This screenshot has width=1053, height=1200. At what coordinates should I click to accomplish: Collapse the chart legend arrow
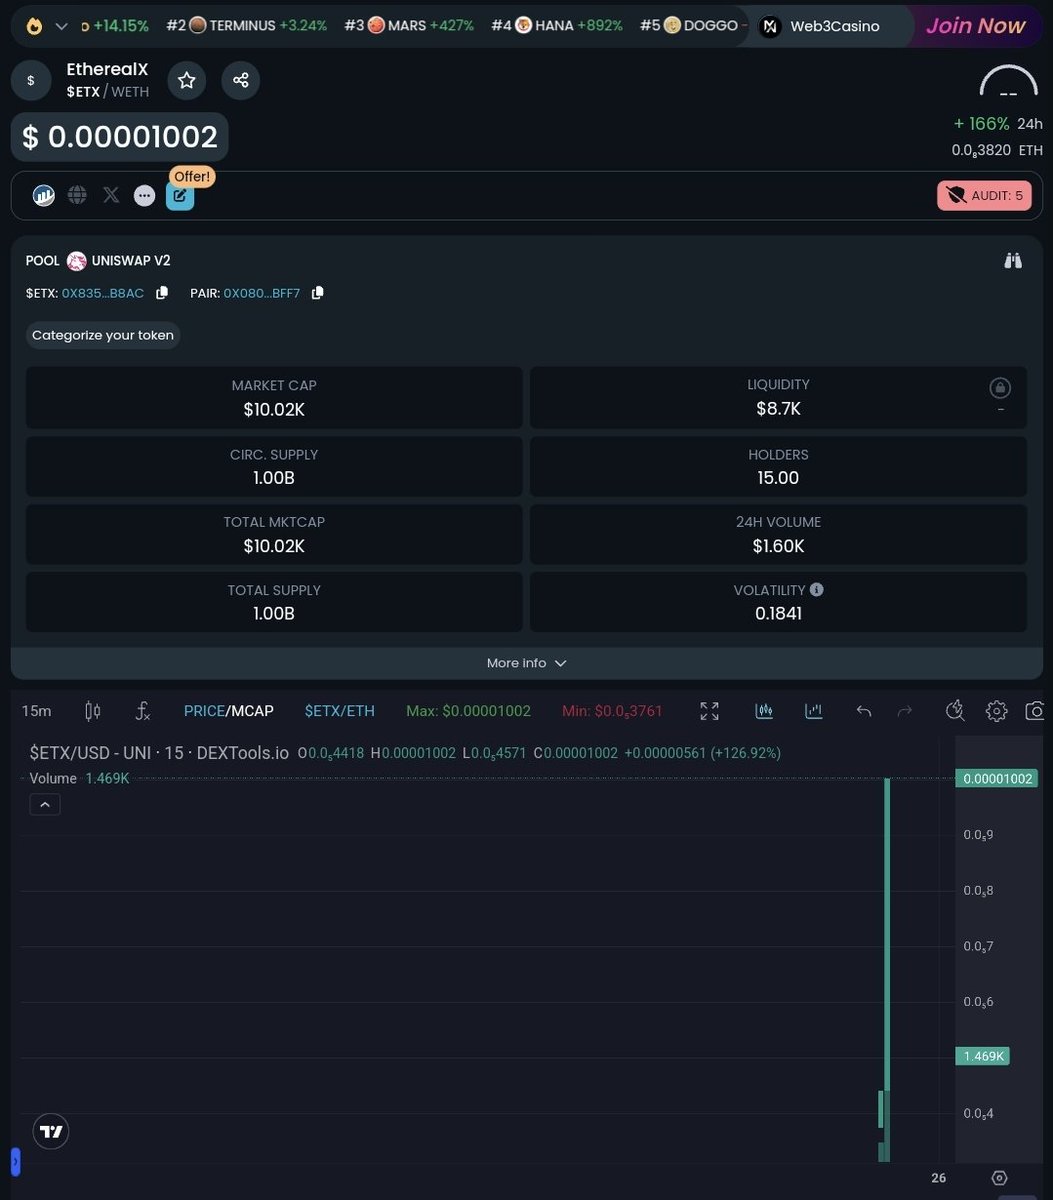[45, 804]
